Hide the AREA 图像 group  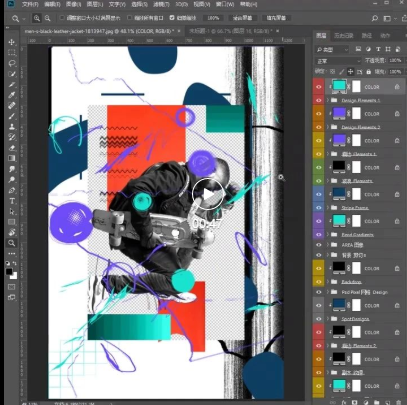tap(319, 245)
